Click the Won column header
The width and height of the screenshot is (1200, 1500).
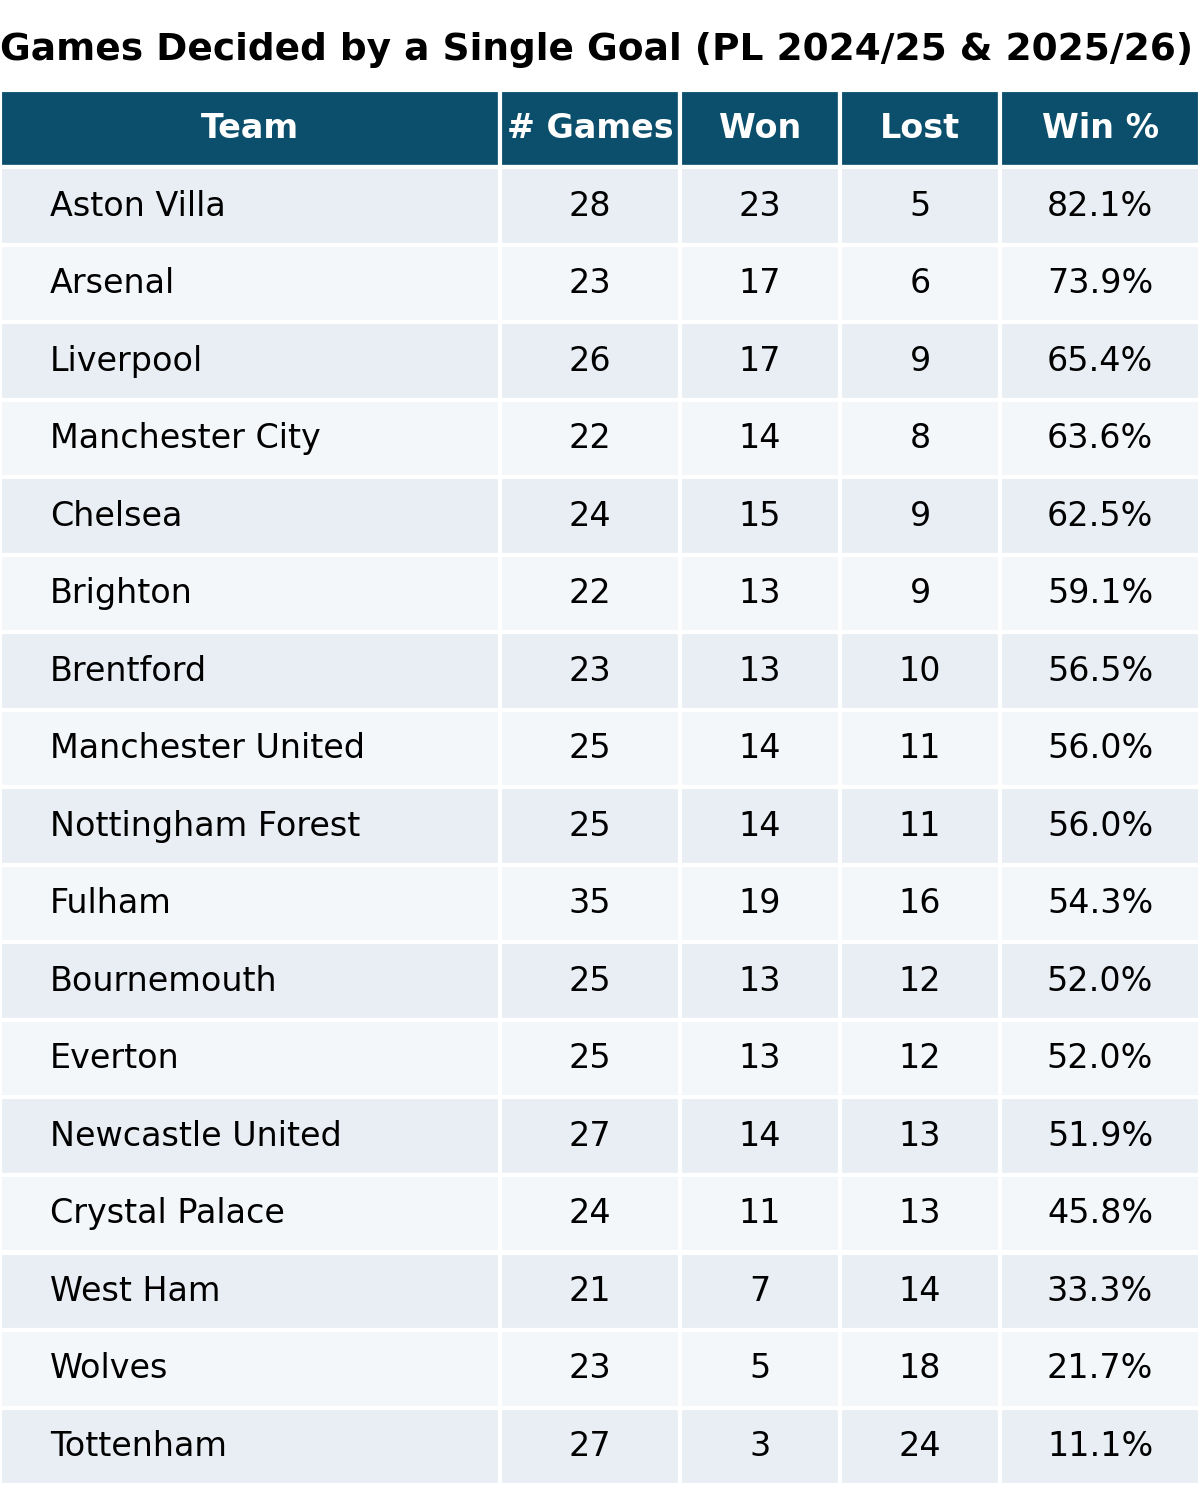[759, 128]
